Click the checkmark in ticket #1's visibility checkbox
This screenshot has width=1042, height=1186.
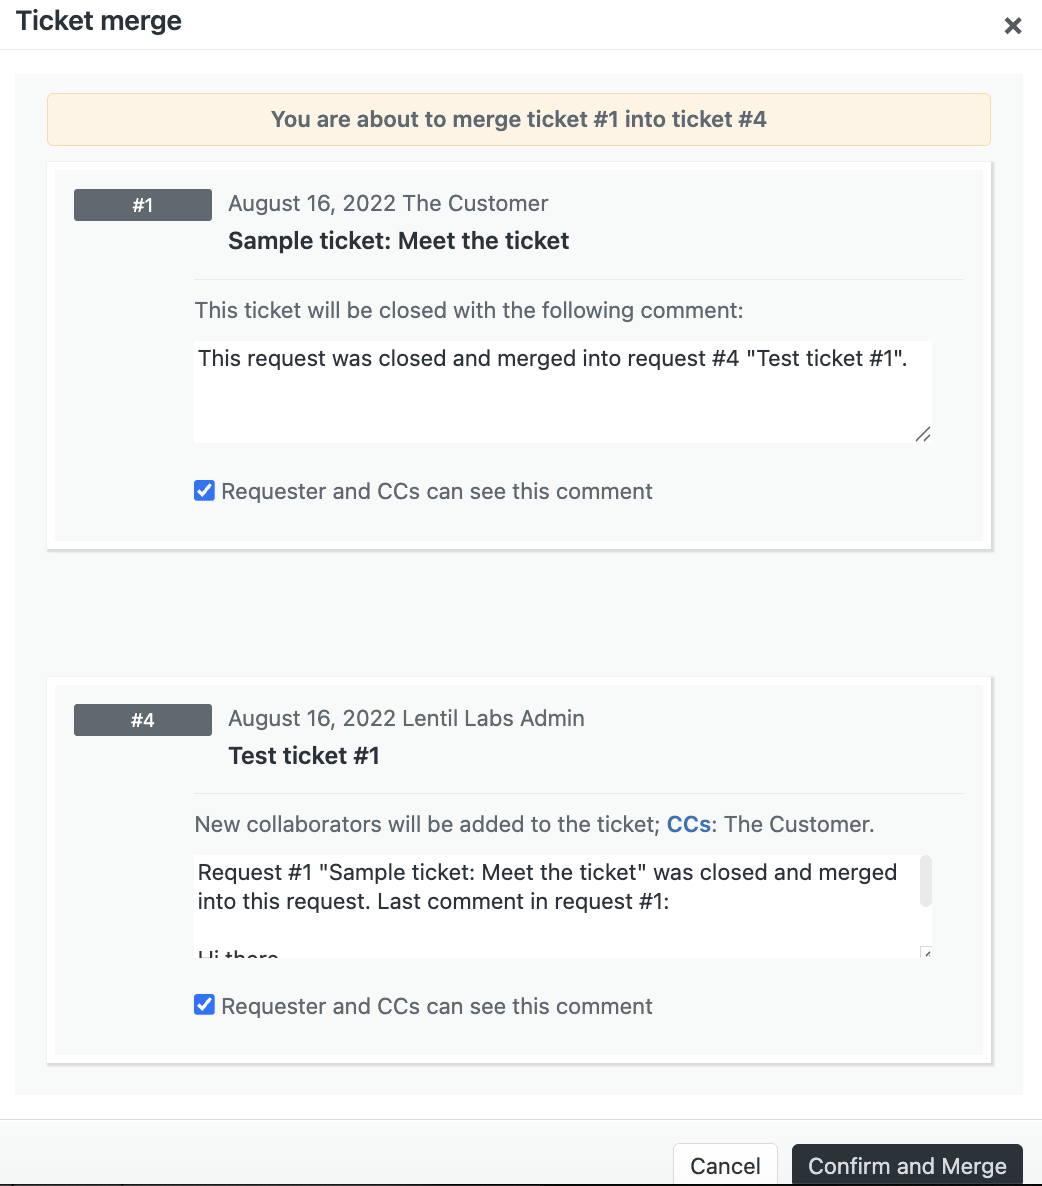[x=204, y=490]
